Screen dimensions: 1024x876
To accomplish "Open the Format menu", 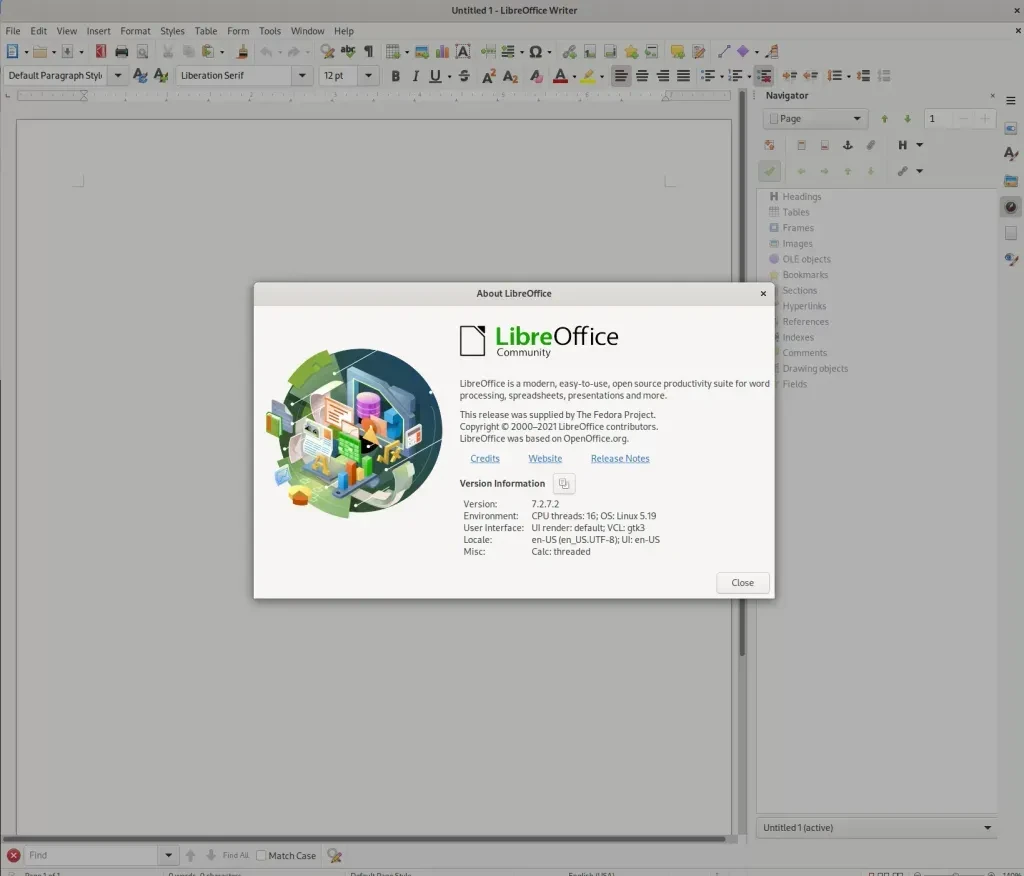I will point(135,31).
